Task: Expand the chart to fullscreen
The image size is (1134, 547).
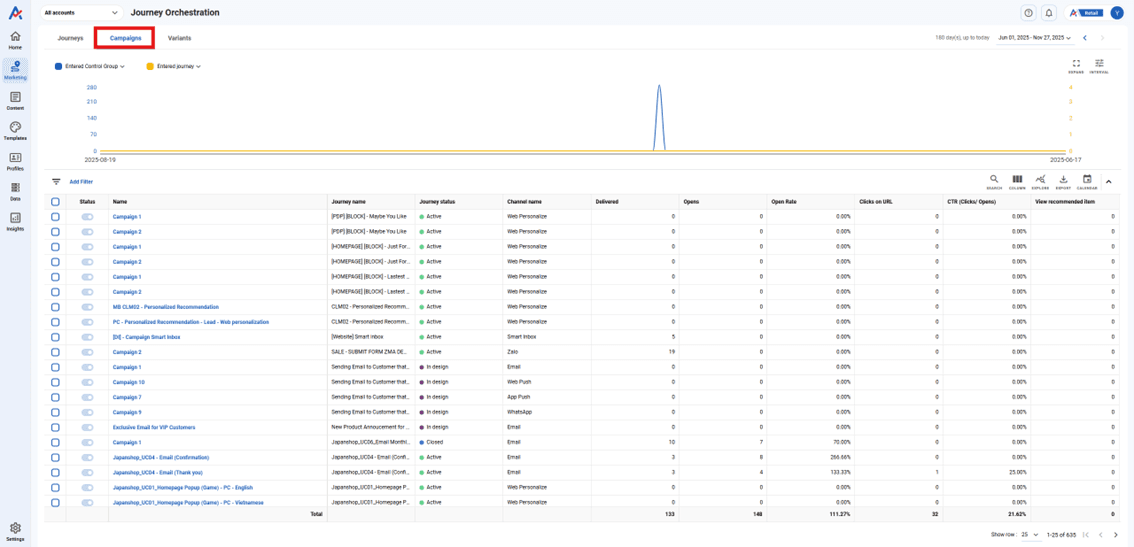Action: coord(1076,66)
